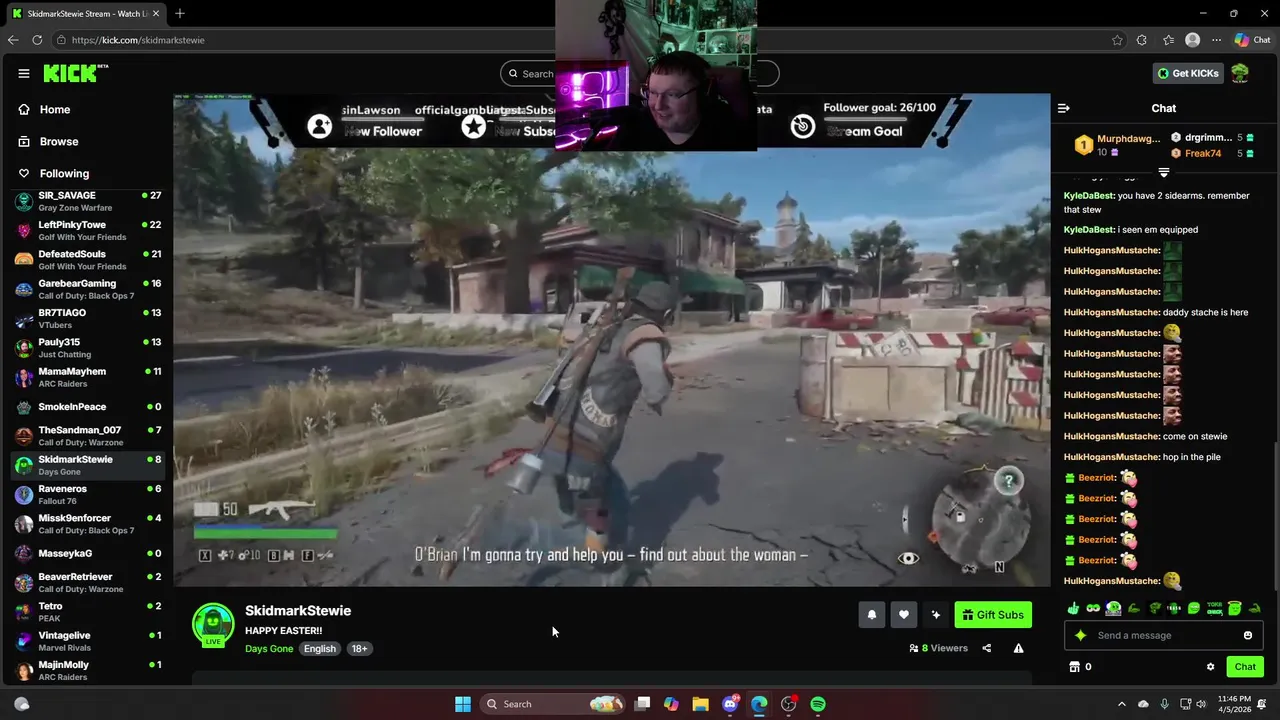1280x720 pixels.
Task: Report the stream with warning triangle icon
Action: (x=1018, y=648)
